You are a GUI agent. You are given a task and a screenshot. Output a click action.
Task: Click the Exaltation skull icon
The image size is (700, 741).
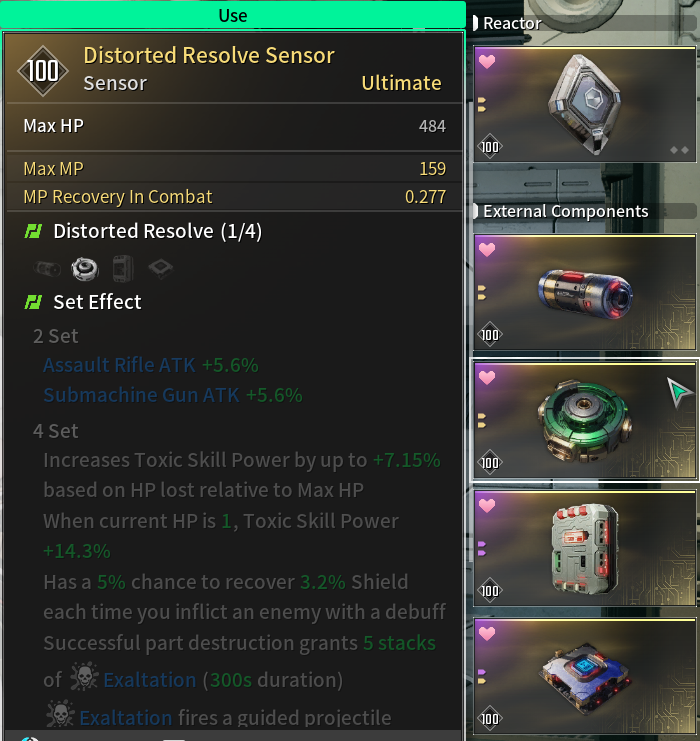click(x=84, y=677)
